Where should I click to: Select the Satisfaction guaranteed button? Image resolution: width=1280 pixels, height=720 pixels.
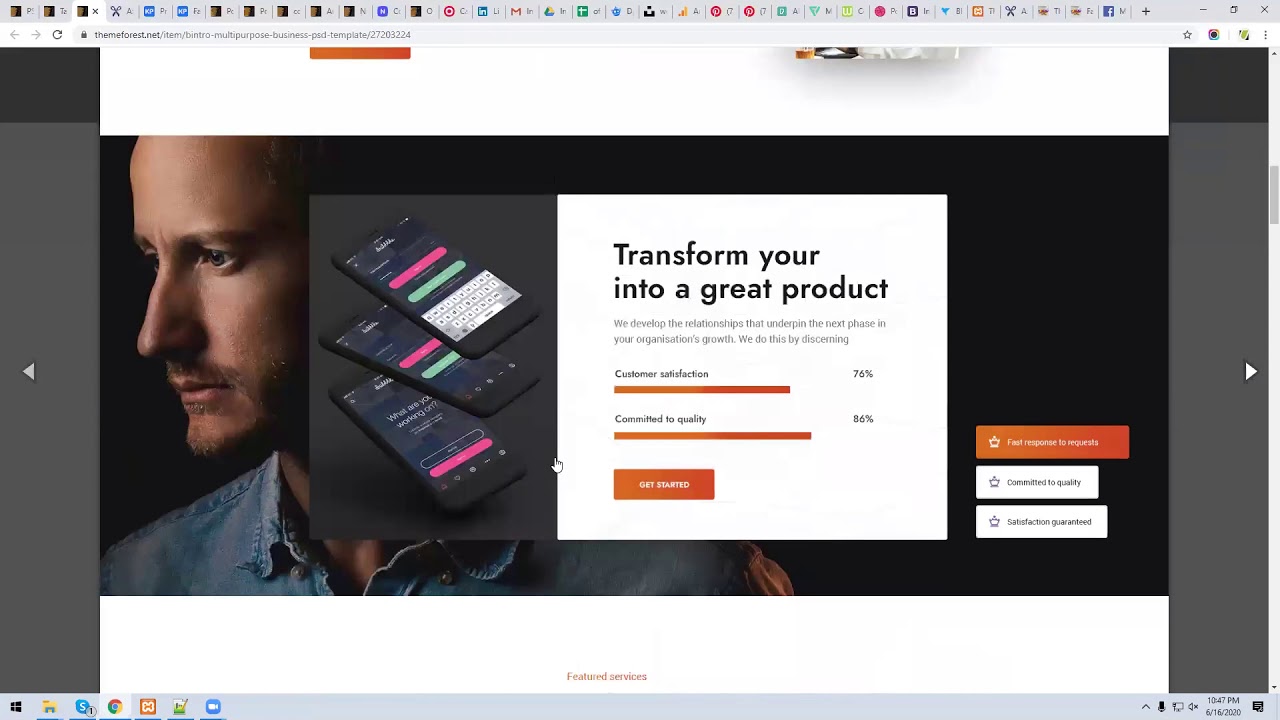(1041, 522)
